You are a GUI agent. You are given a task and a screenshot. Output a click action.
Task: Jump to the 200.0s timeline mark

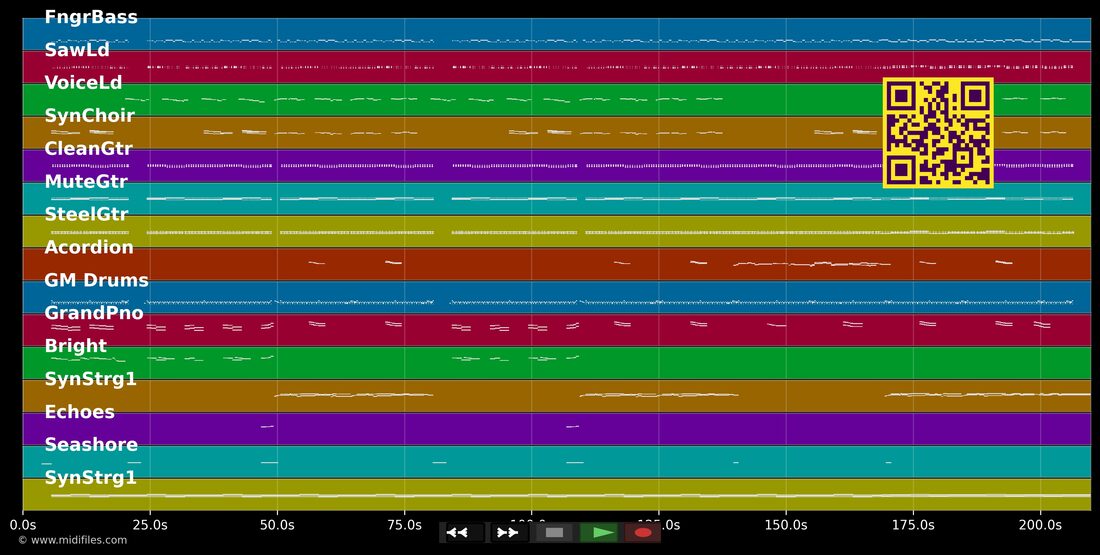(x=1040, y=525)
